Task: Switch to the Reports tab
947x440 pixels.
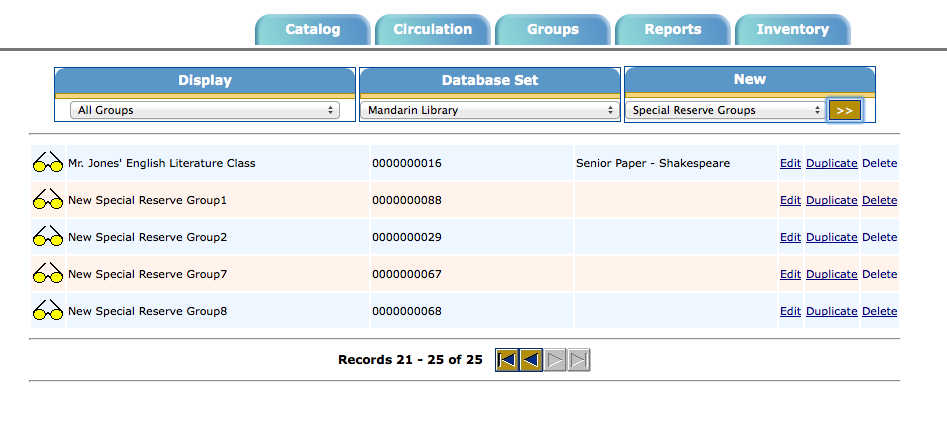Action: pos(673,30)
